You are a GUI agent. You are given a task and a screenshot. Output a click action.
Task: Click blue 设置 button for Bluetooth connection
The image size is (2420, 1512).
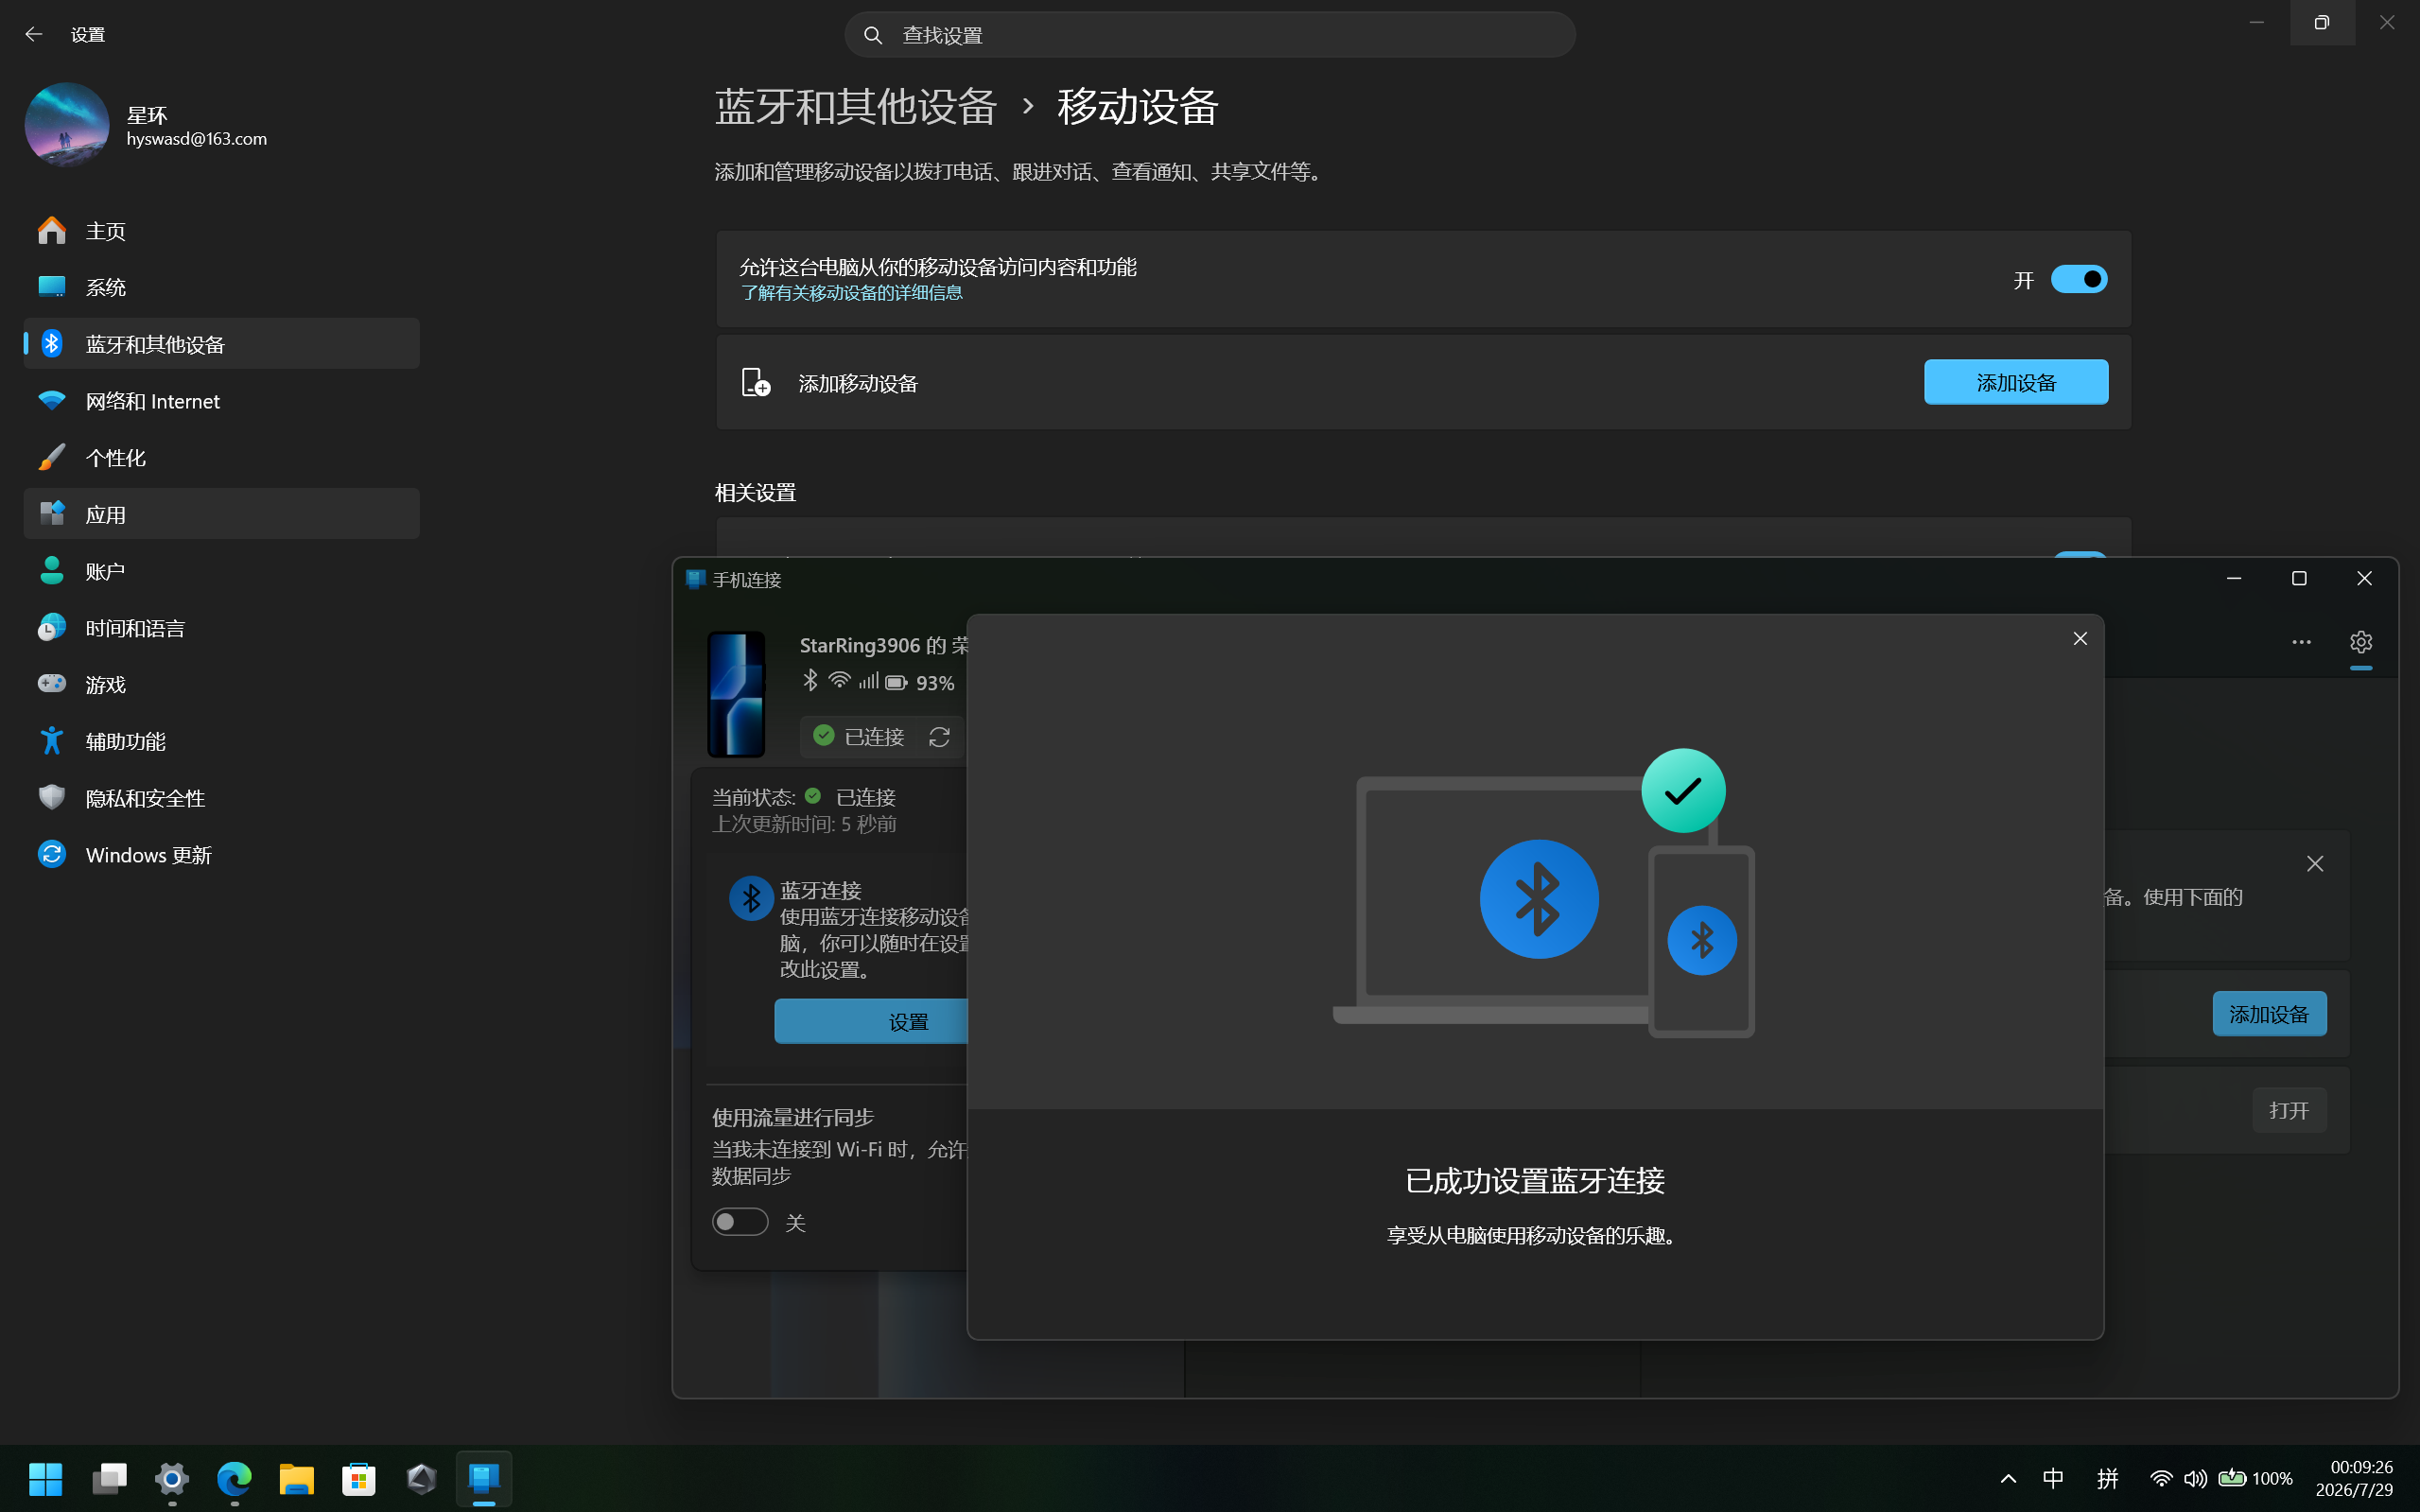pyautogui.click(x=872, y=1021)
